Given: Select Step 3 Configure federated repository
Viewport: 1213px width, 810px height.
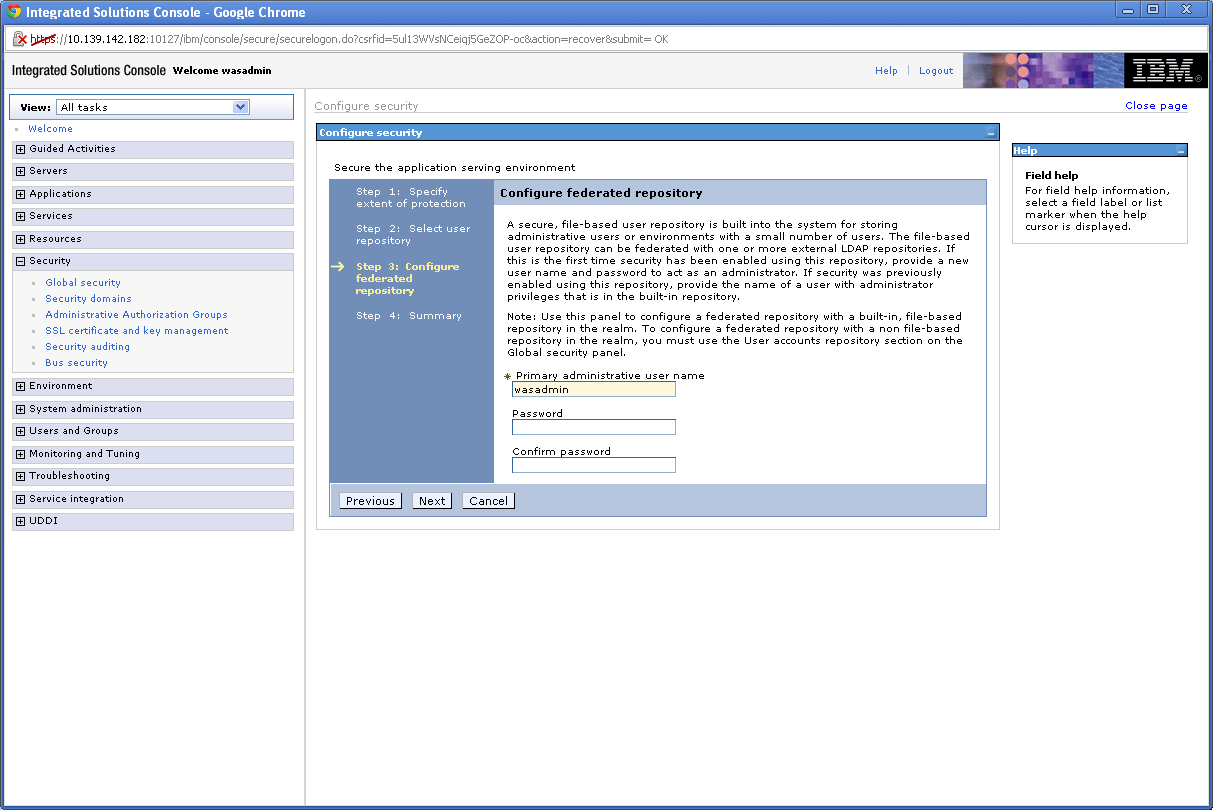Looking at the screenshot, I should tap(407, 279).
